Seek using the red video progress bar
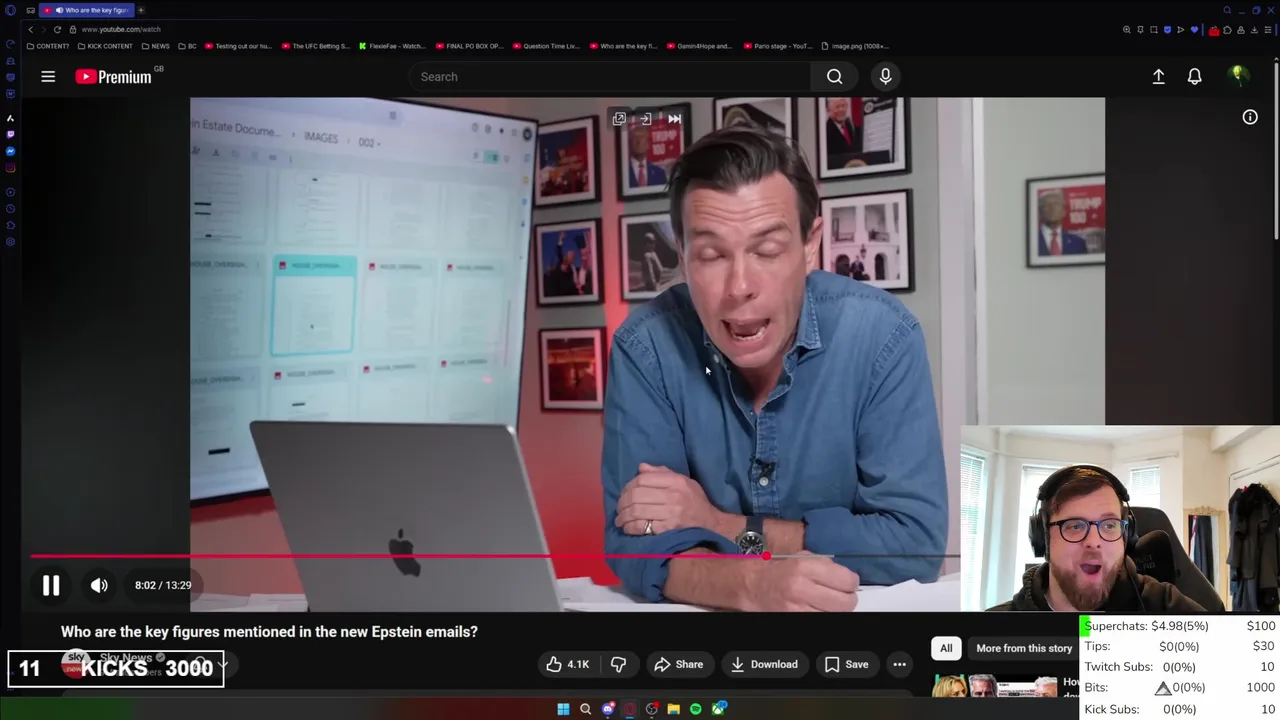Viewport: 1280px width, 720px height. pyautogui.click(x=495, y=556)
